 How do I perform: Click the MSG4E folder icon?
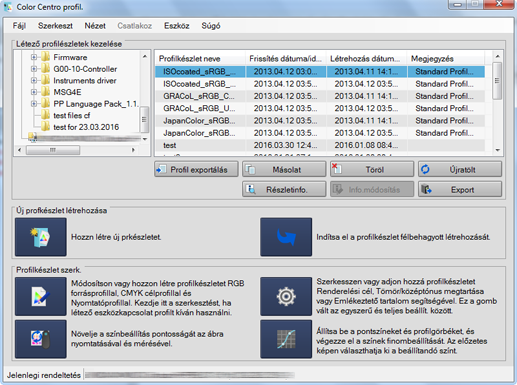(x=45, y=92)
